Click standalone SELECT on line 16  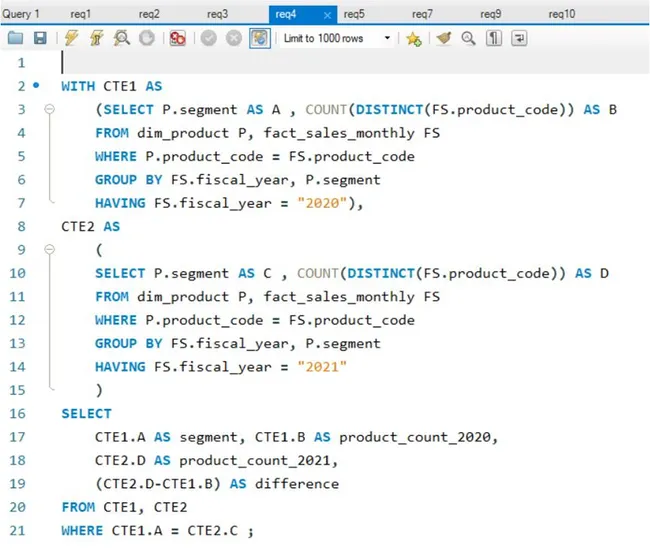pyautogui.click(x=87, y=414)
